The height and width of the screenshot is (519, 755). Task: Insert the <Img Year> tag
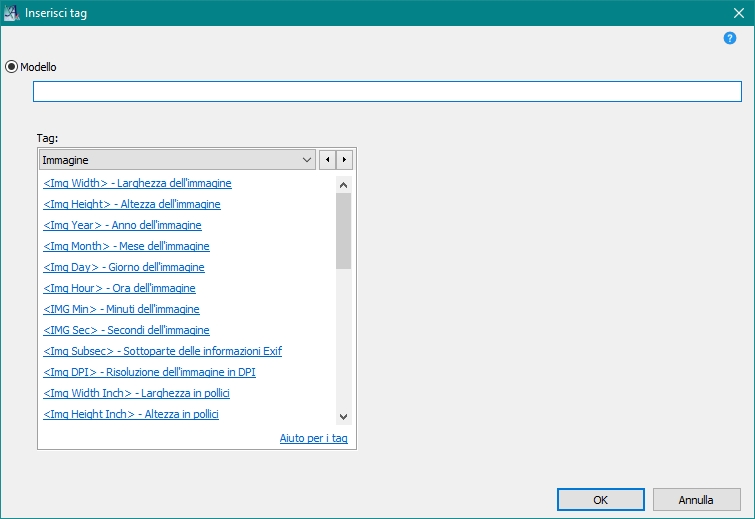click(122, 225)
